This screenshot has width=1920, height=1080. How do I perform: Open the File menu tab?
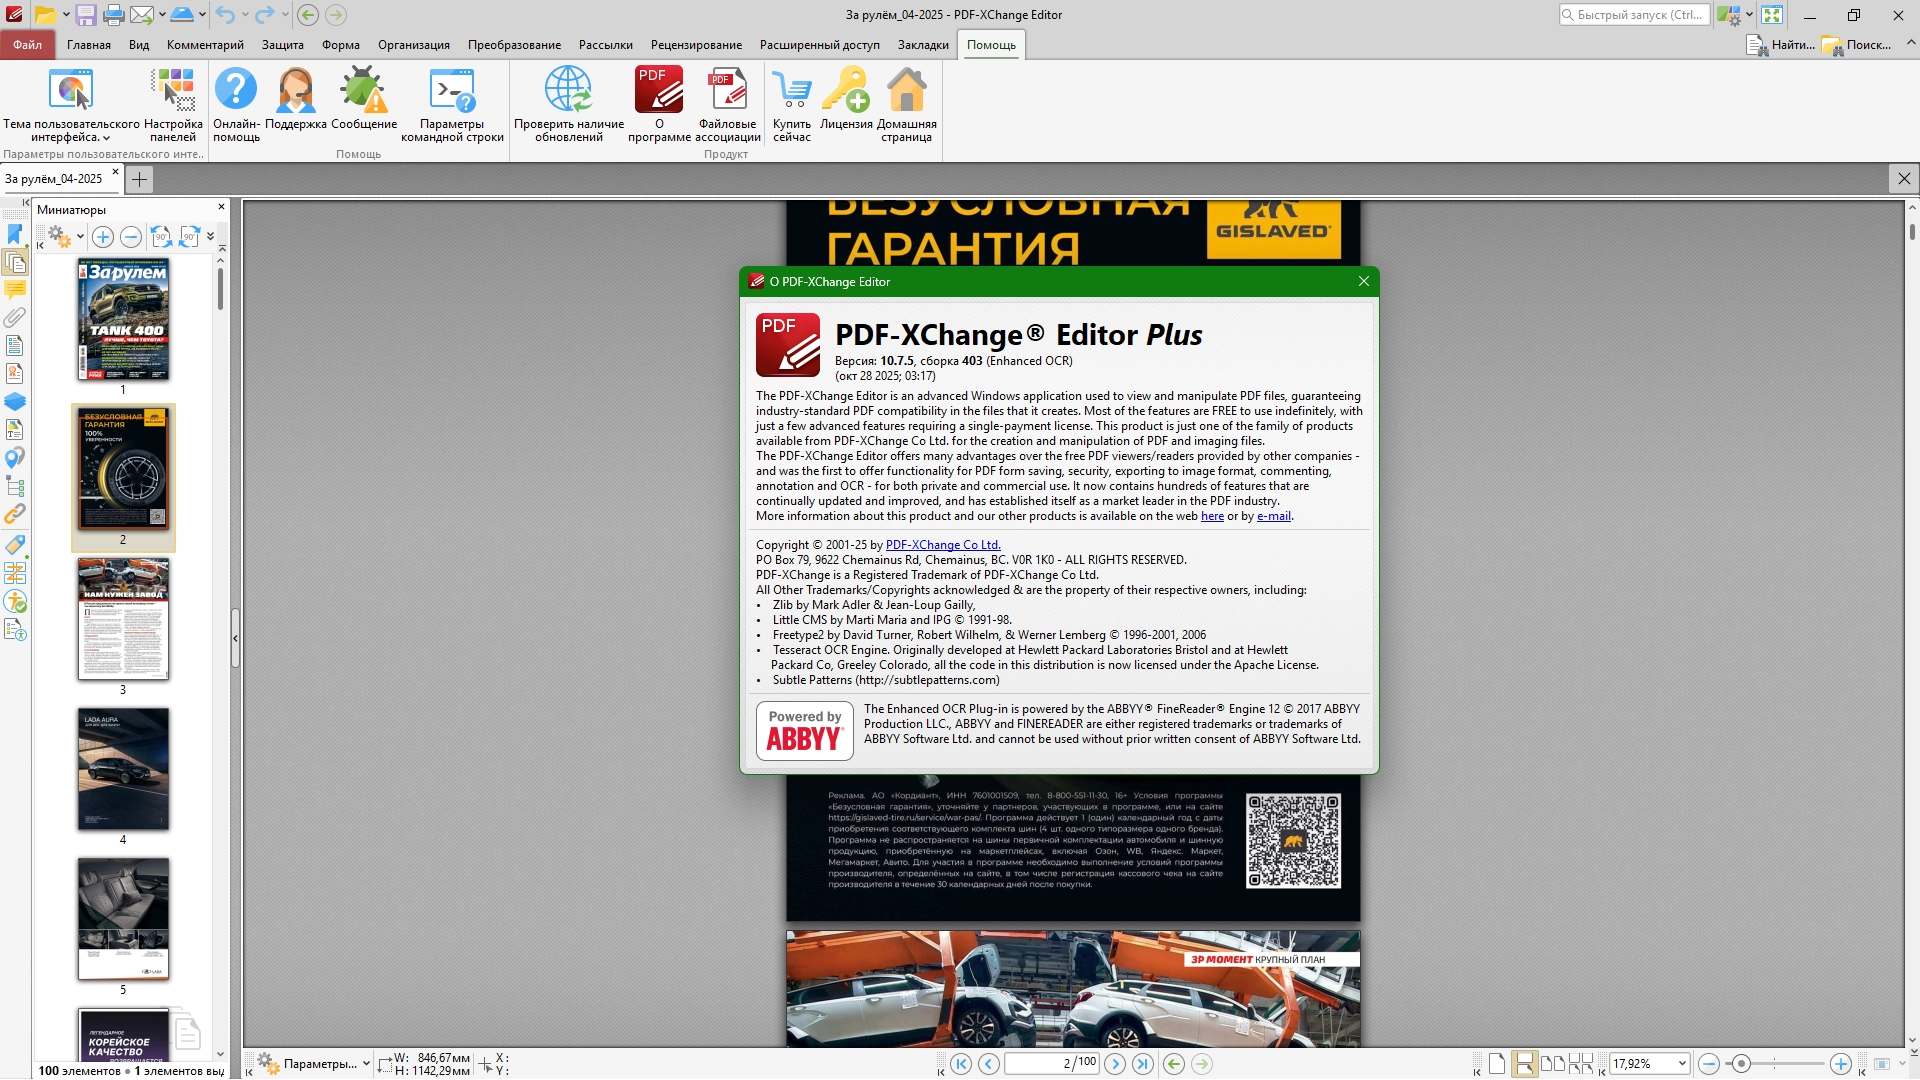[27, 45]
